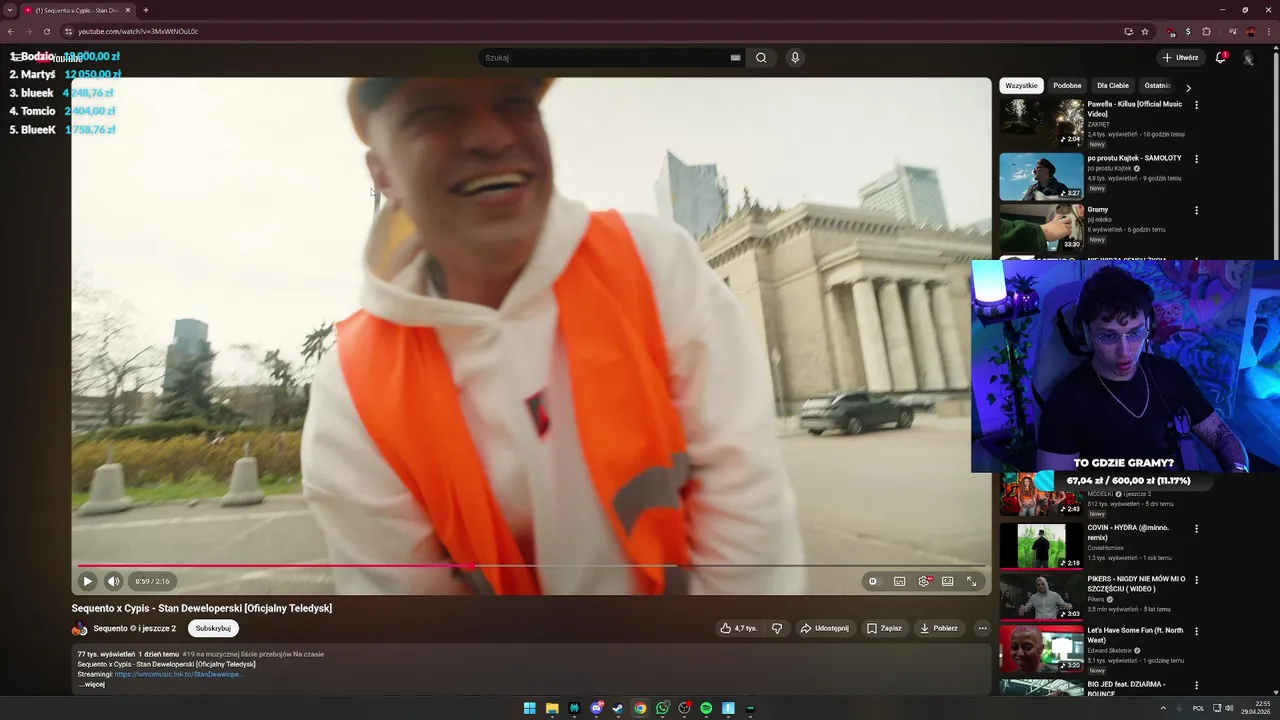Open File Explorer from the taskbar
The width and height of the screenshot is (1280, 720).
(552, 708)
